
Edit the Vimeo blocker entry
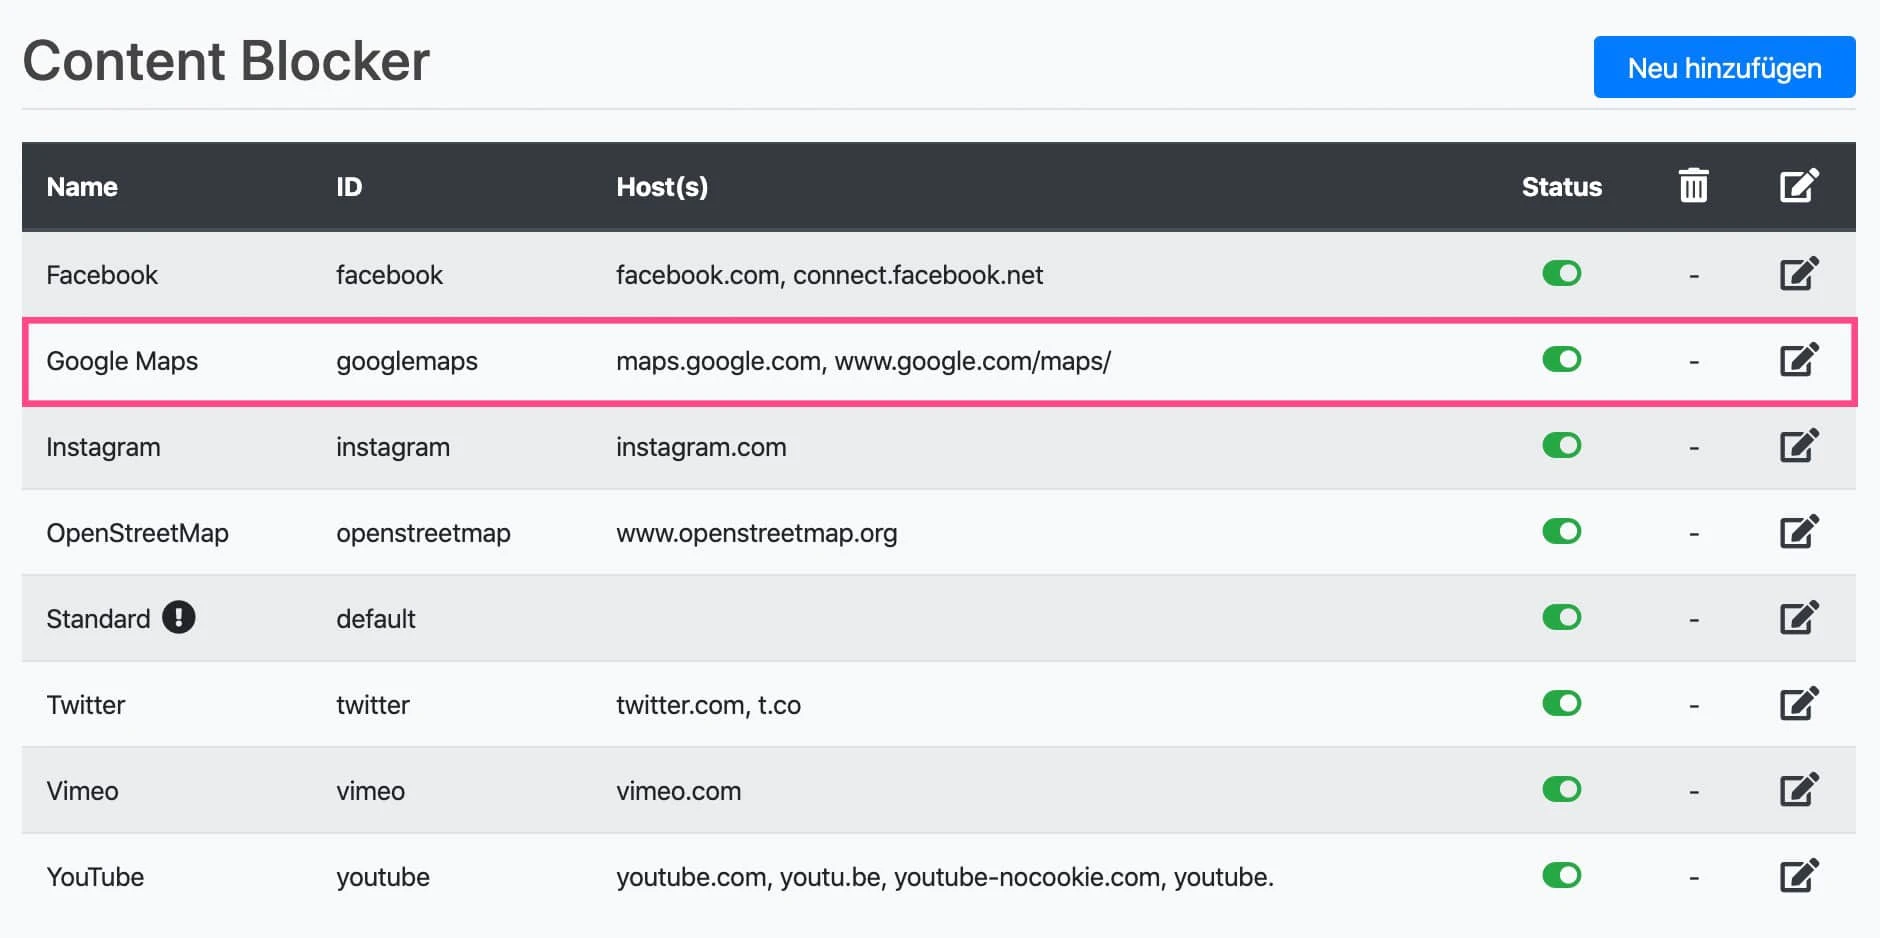point(1799,789)
